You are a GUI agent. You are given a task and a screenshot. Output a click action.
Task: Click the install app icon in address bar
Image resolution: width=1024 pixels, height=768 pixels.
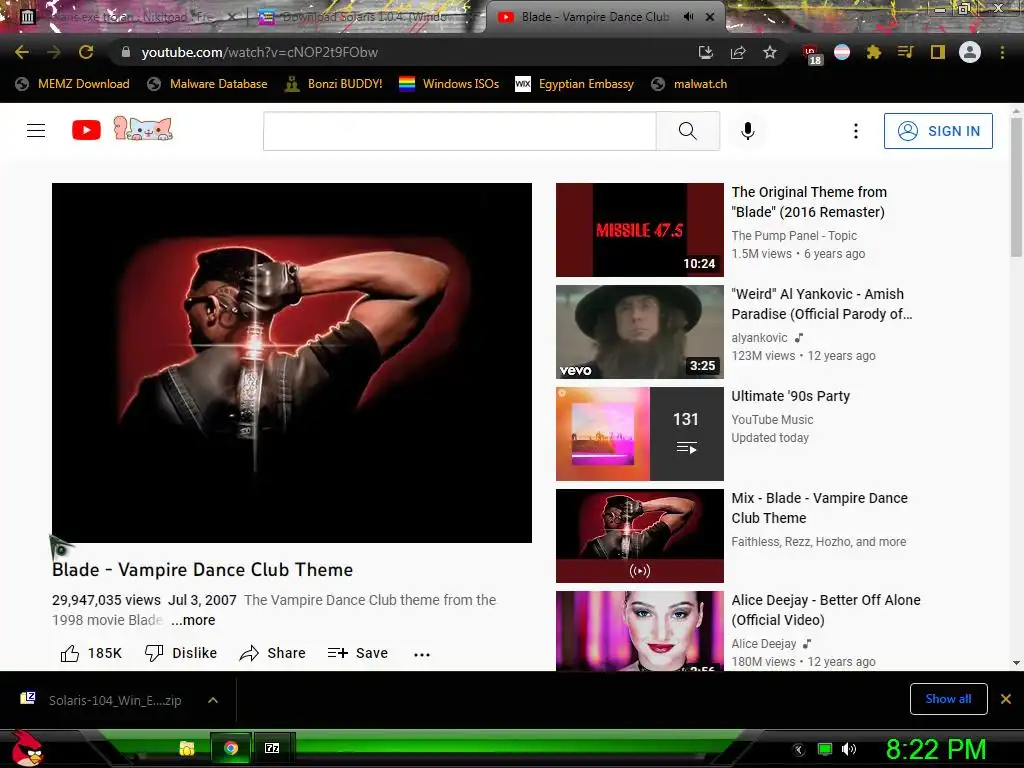click(x=705, y=52)
